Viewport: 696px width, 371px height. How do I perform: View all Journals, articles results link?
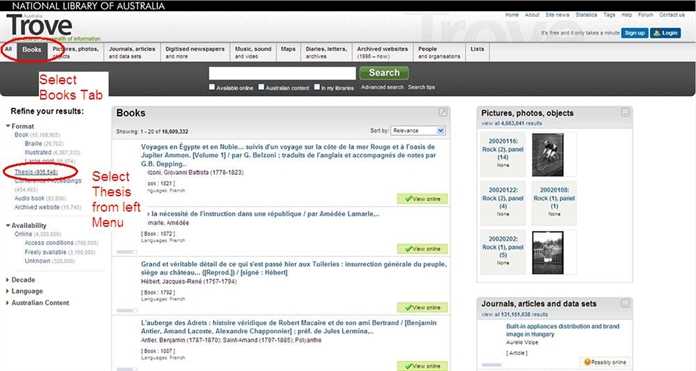[x=514, y=315]
